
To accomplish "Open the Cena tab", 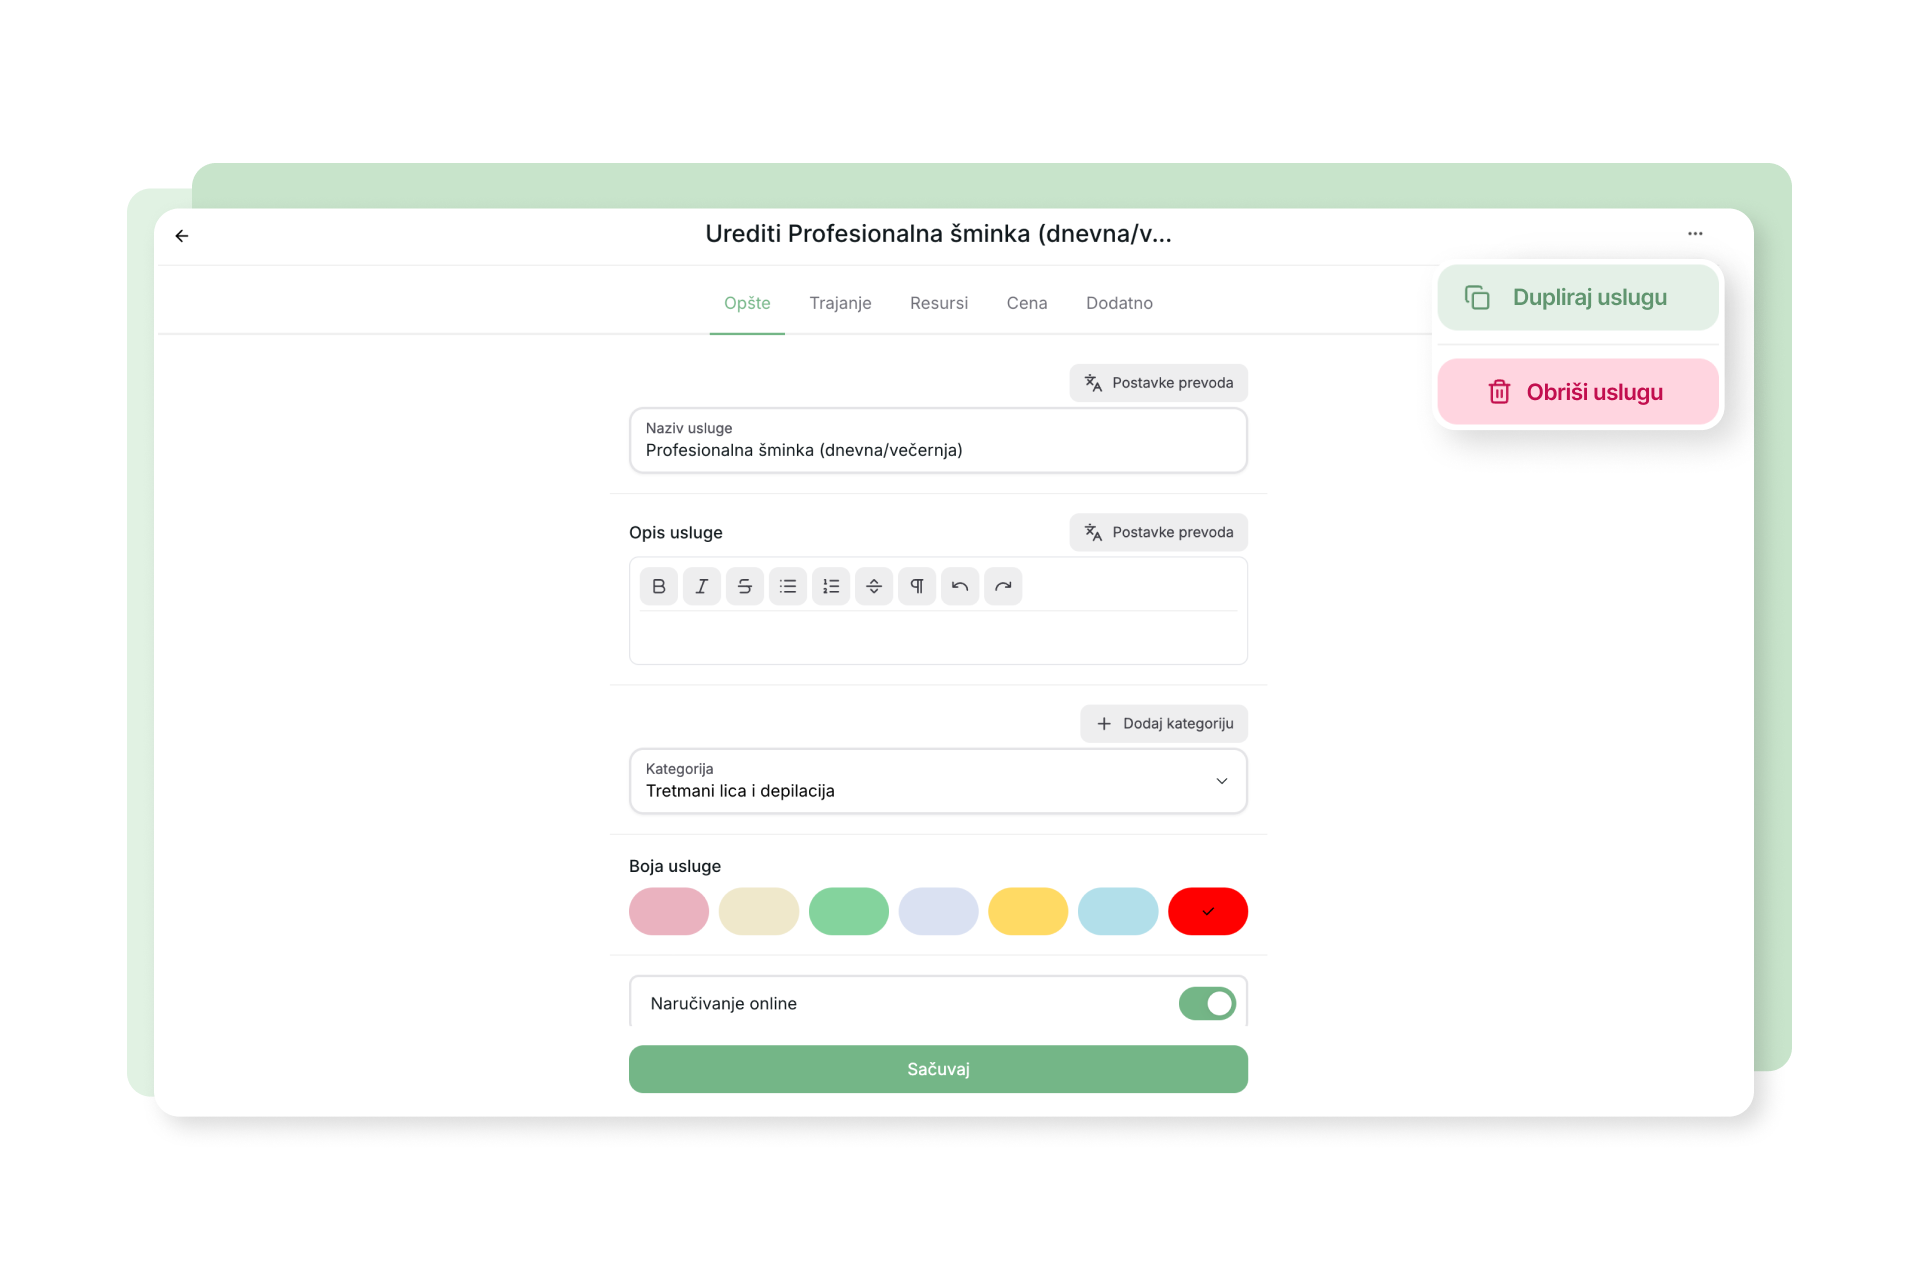I will [x=1027, y=303].
